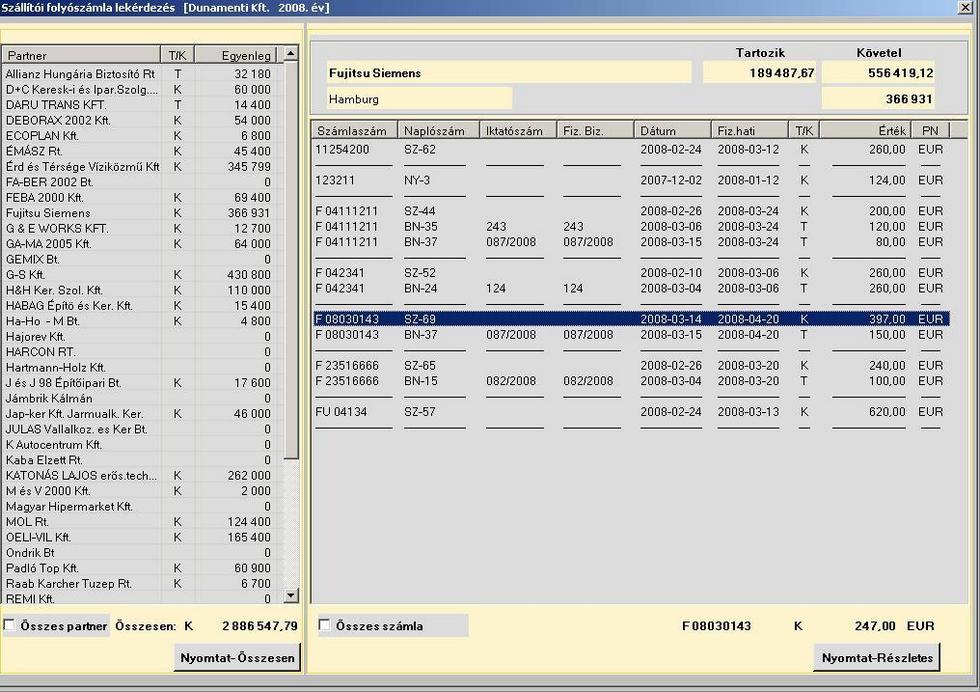
Task: Select partner M és V 2000 Kft.
Action: click(x=142, y=491)
